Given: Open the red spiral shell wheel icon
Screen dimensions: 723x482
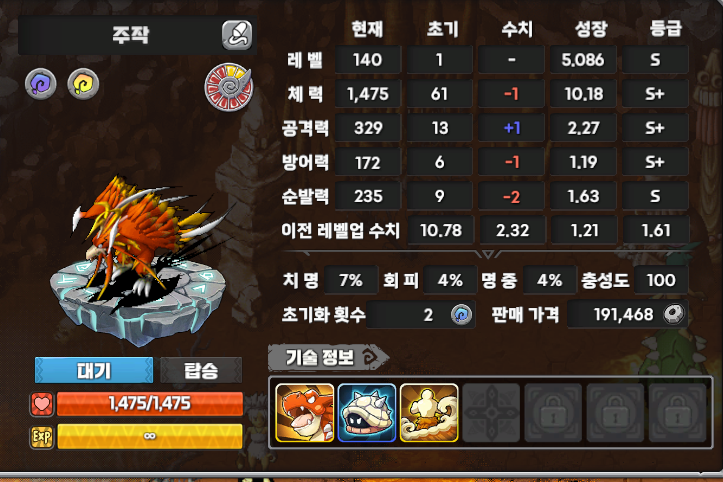Looking at the screenshot, I should pyautogui.click(x=229, y=87).
